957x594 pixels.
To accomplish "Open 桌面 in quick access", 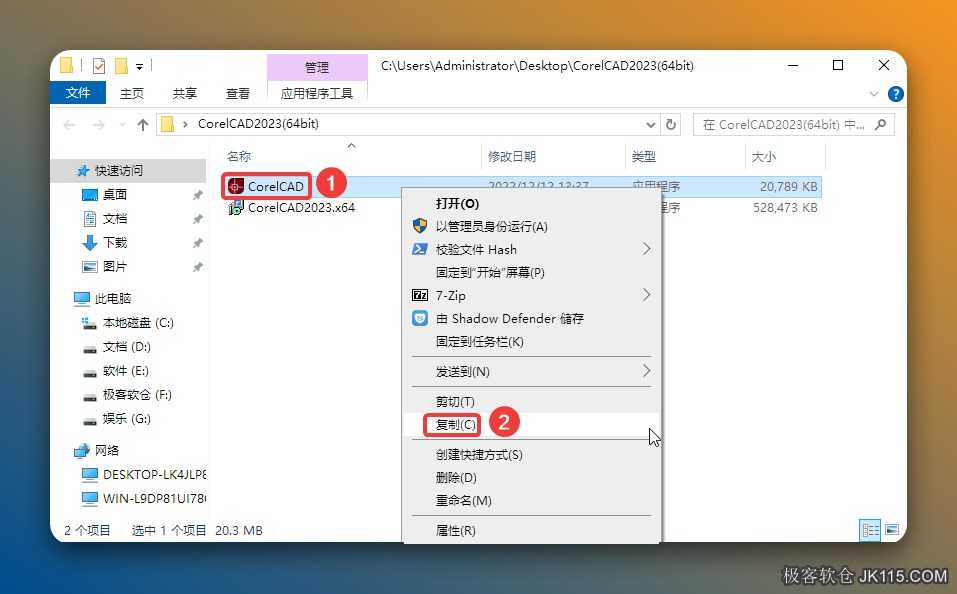I will [x=115, y=195].
